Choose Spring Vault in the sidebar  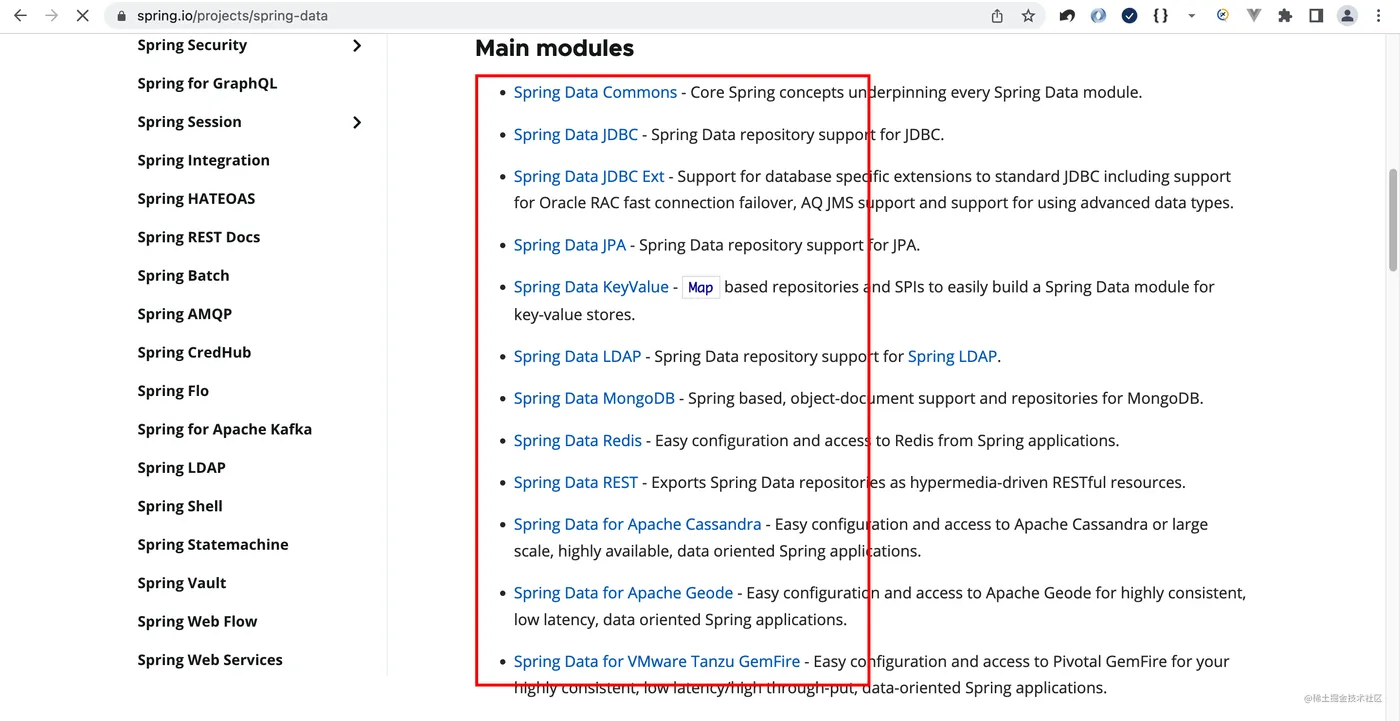point(181,583)
